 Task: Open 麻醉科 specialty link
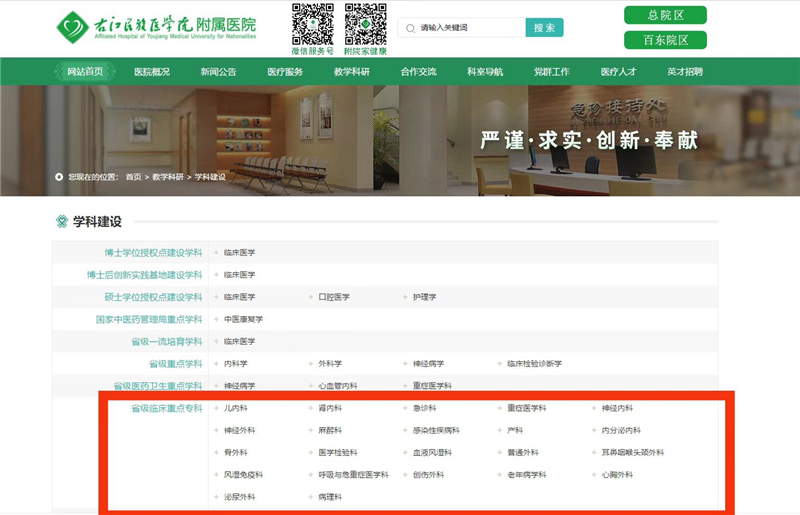point(330,430)
